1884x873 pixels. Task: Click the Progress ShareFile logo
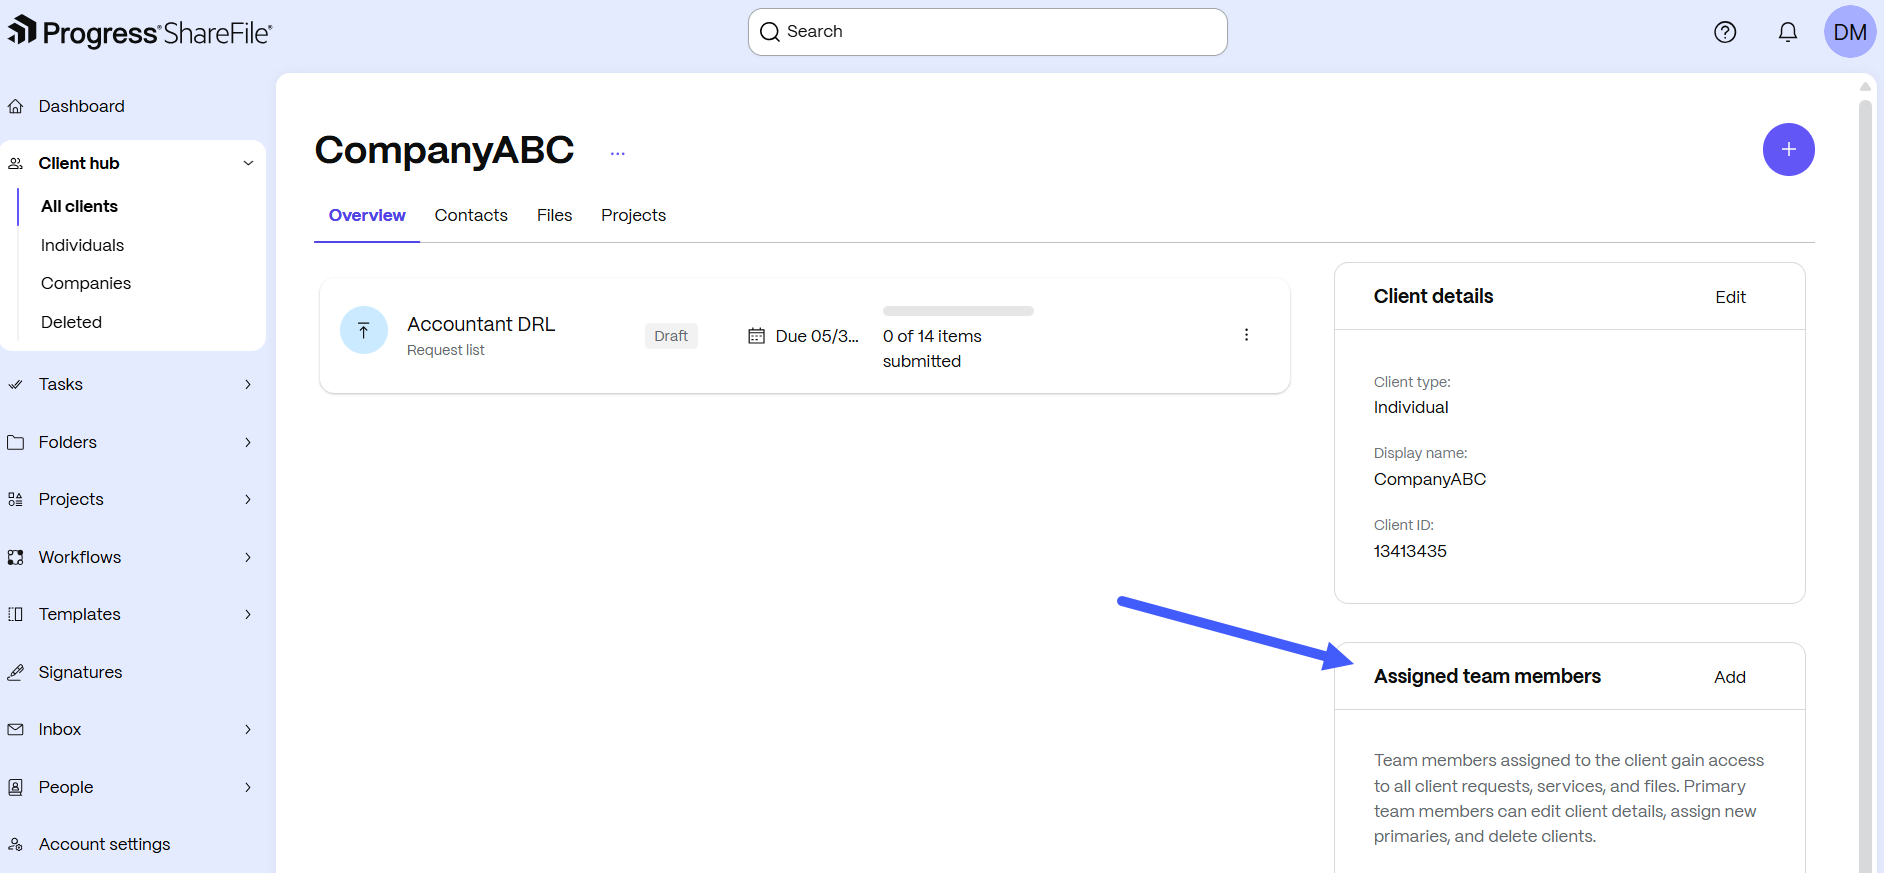click(140, 32)
